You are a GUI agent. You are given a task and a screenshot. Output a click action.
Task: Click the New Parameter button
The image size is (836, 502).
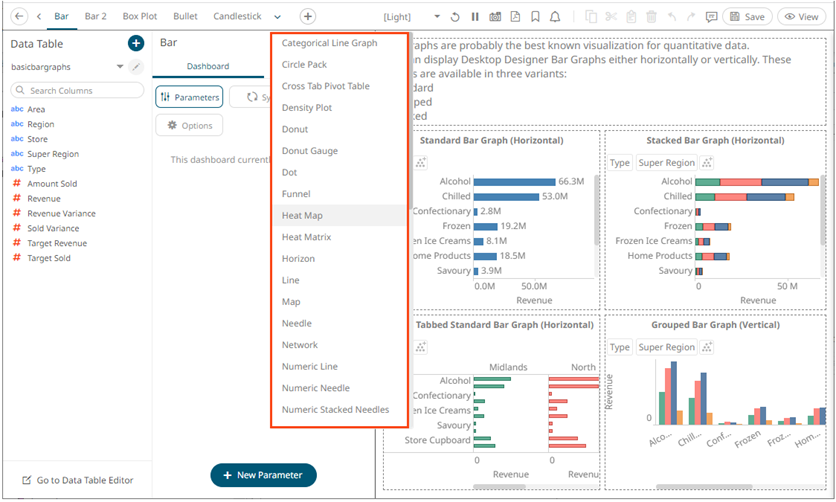(x=263, y=475)
